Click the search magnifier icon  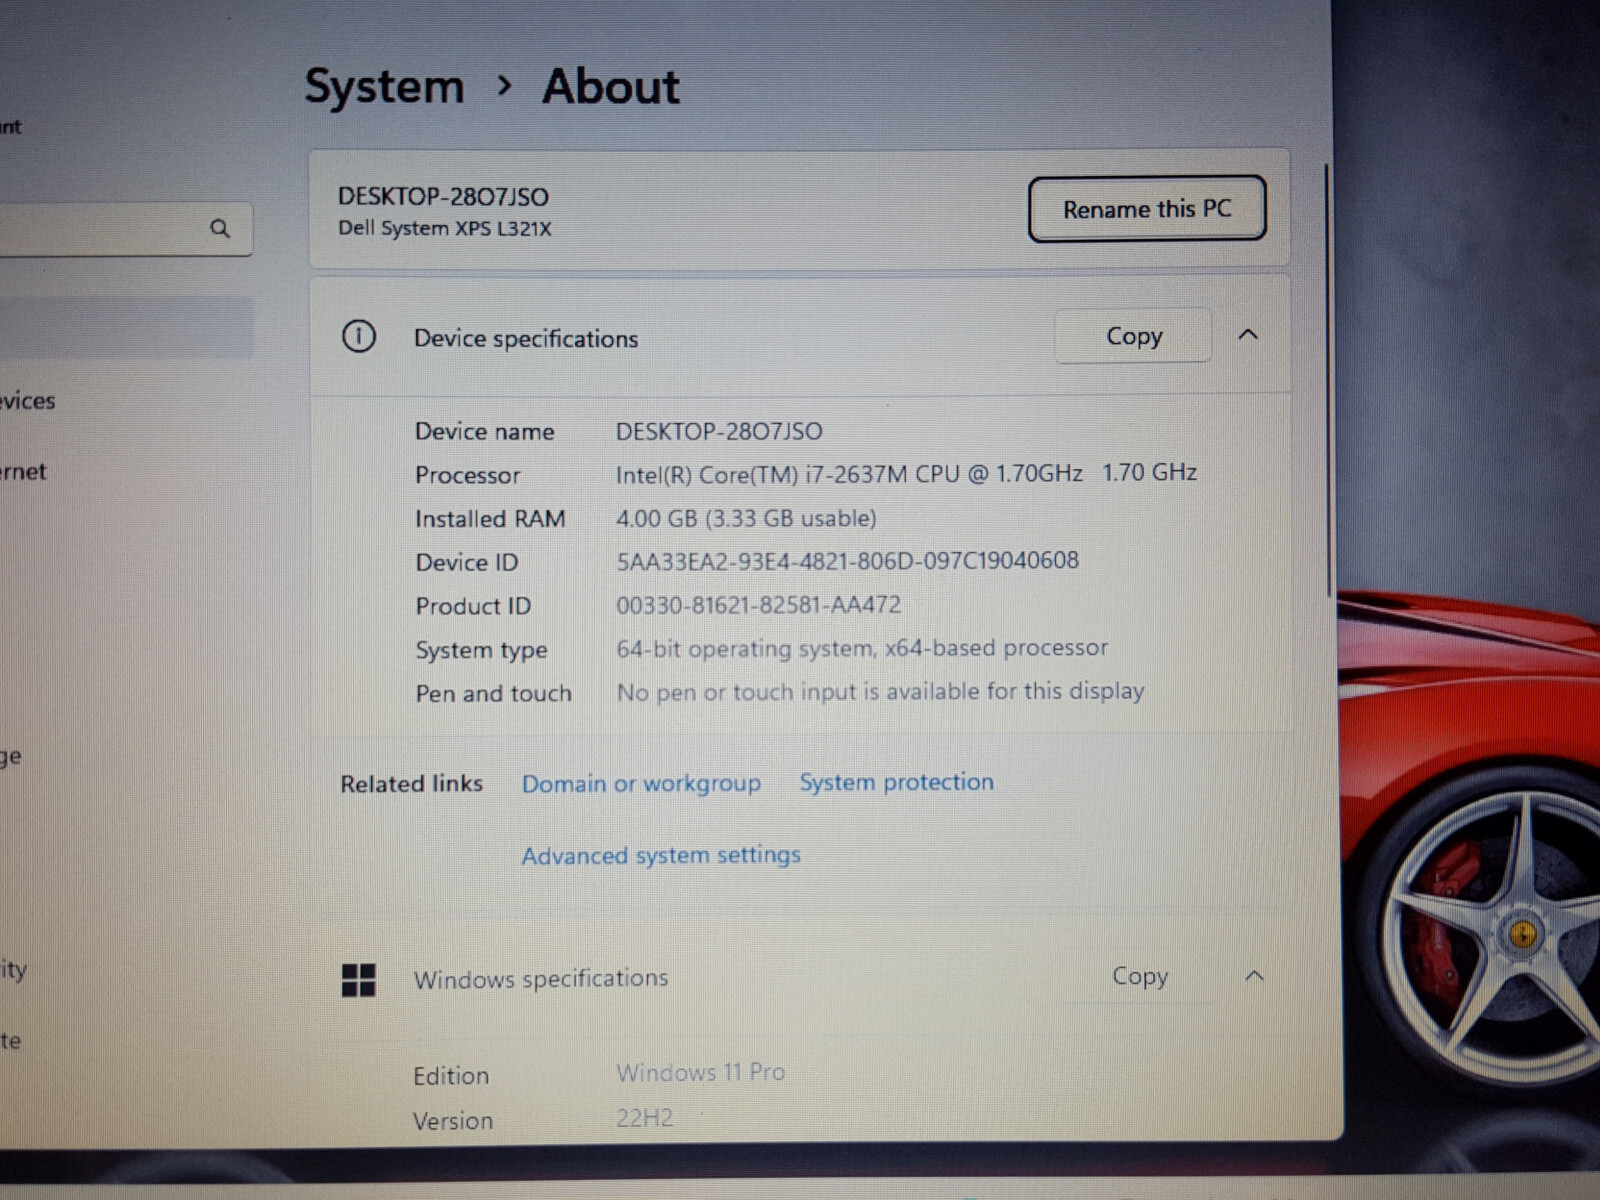pyautogui.click(x=220, y=229)
